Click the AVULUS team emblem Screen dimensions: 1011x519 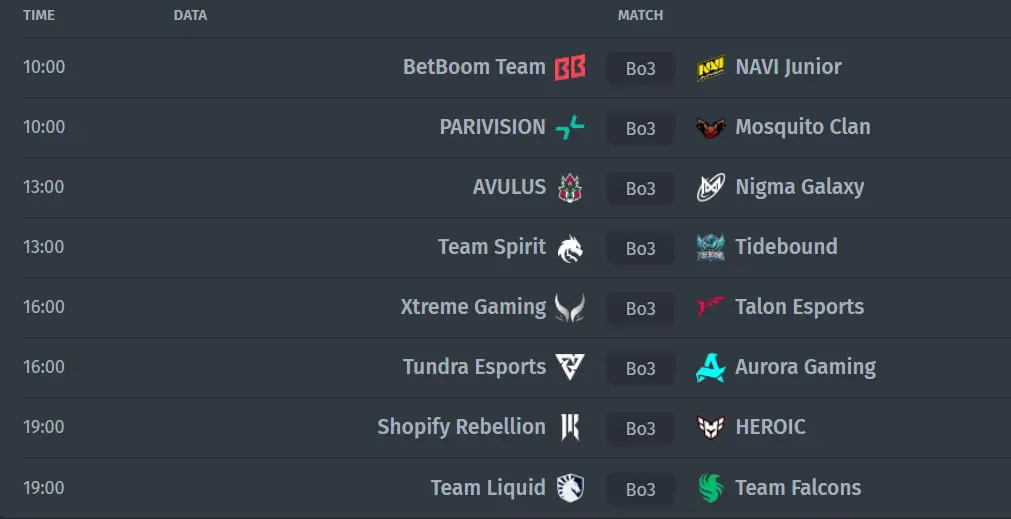pyautogui.click(x=570, y=188)
